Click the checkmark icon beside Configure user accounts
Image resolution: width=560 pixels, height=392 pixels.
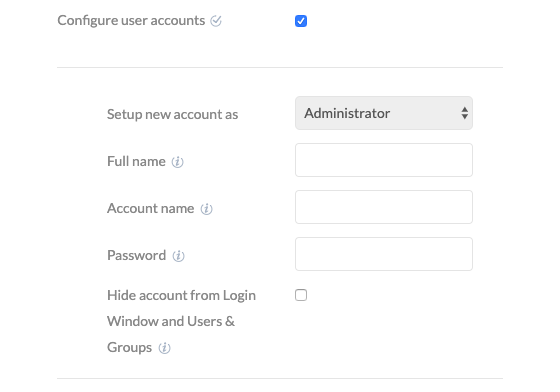tap(216, 21)
